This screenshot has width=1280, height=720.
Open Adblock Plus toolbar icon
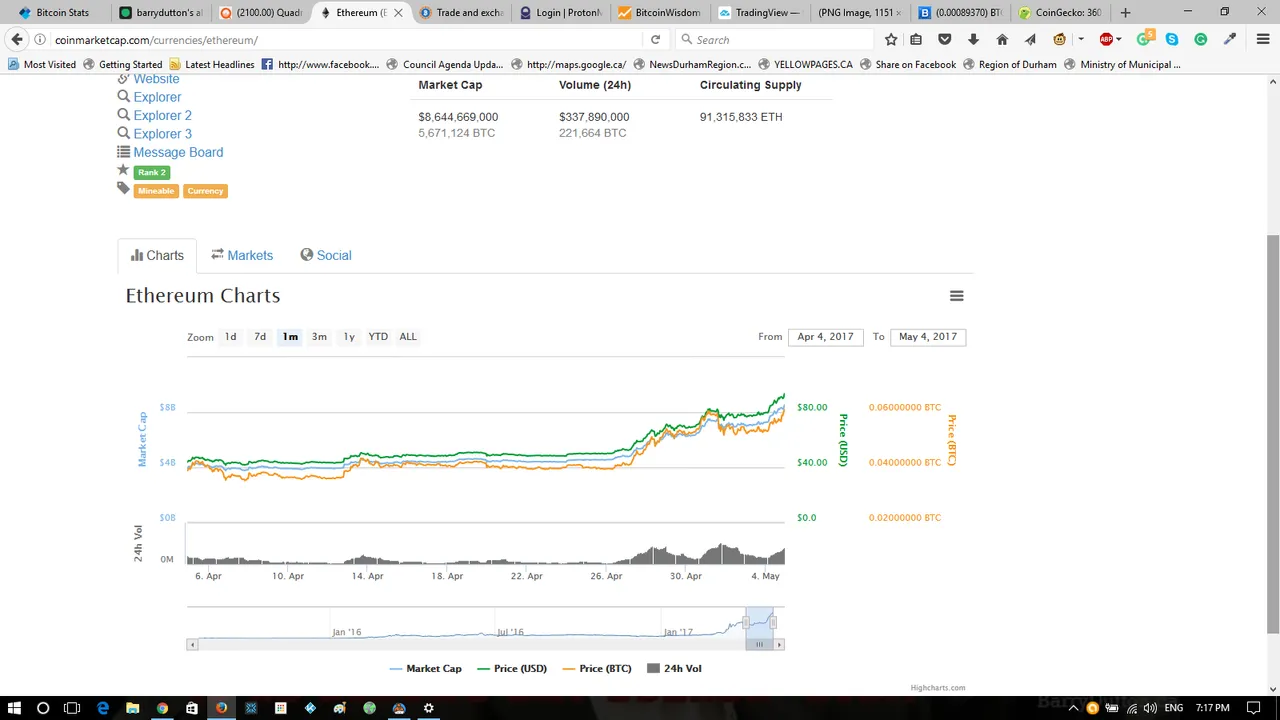[1106, 40]
